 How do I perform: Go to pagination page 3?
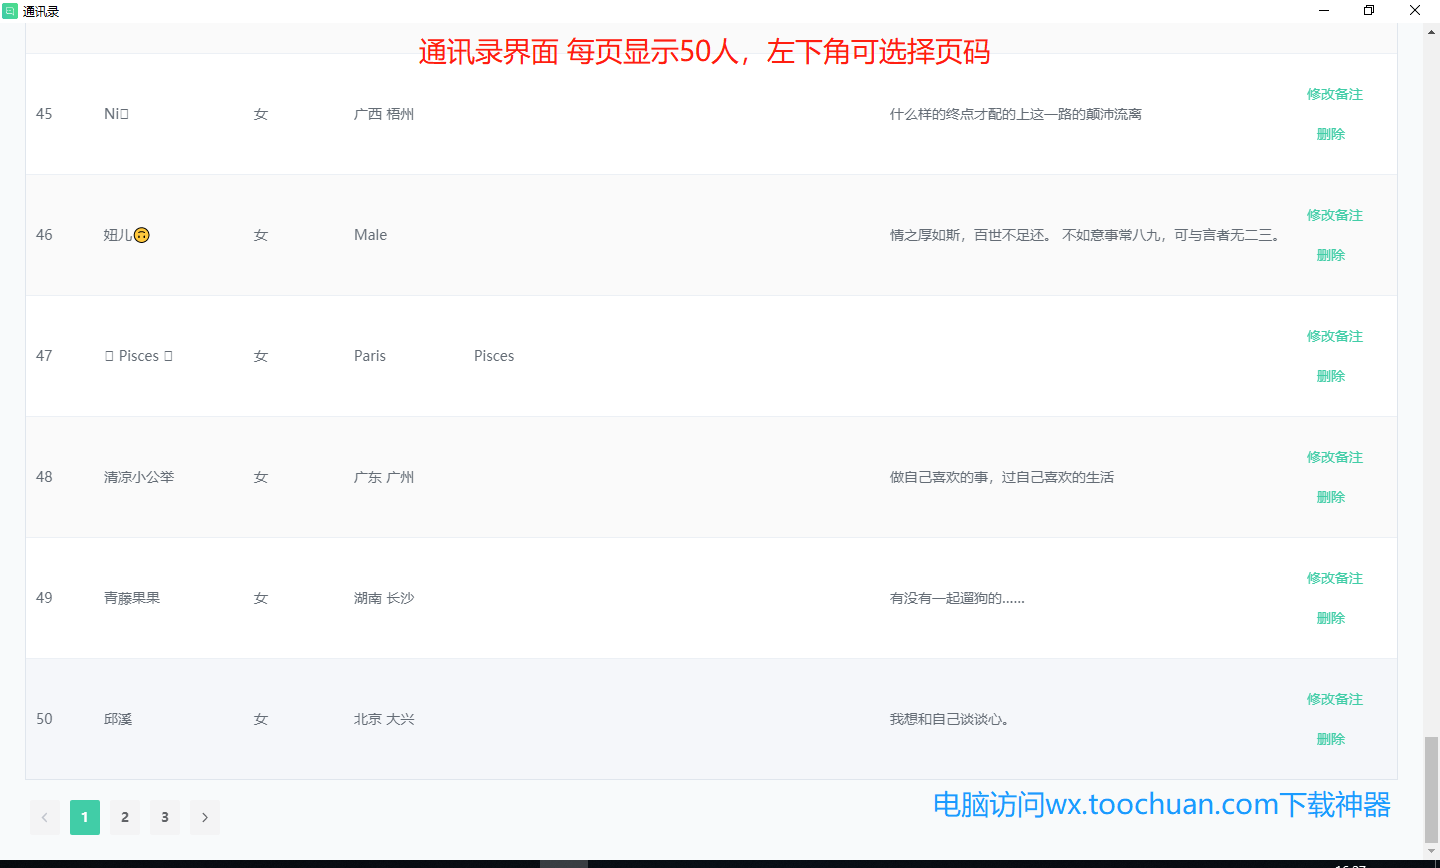point(165,817)
